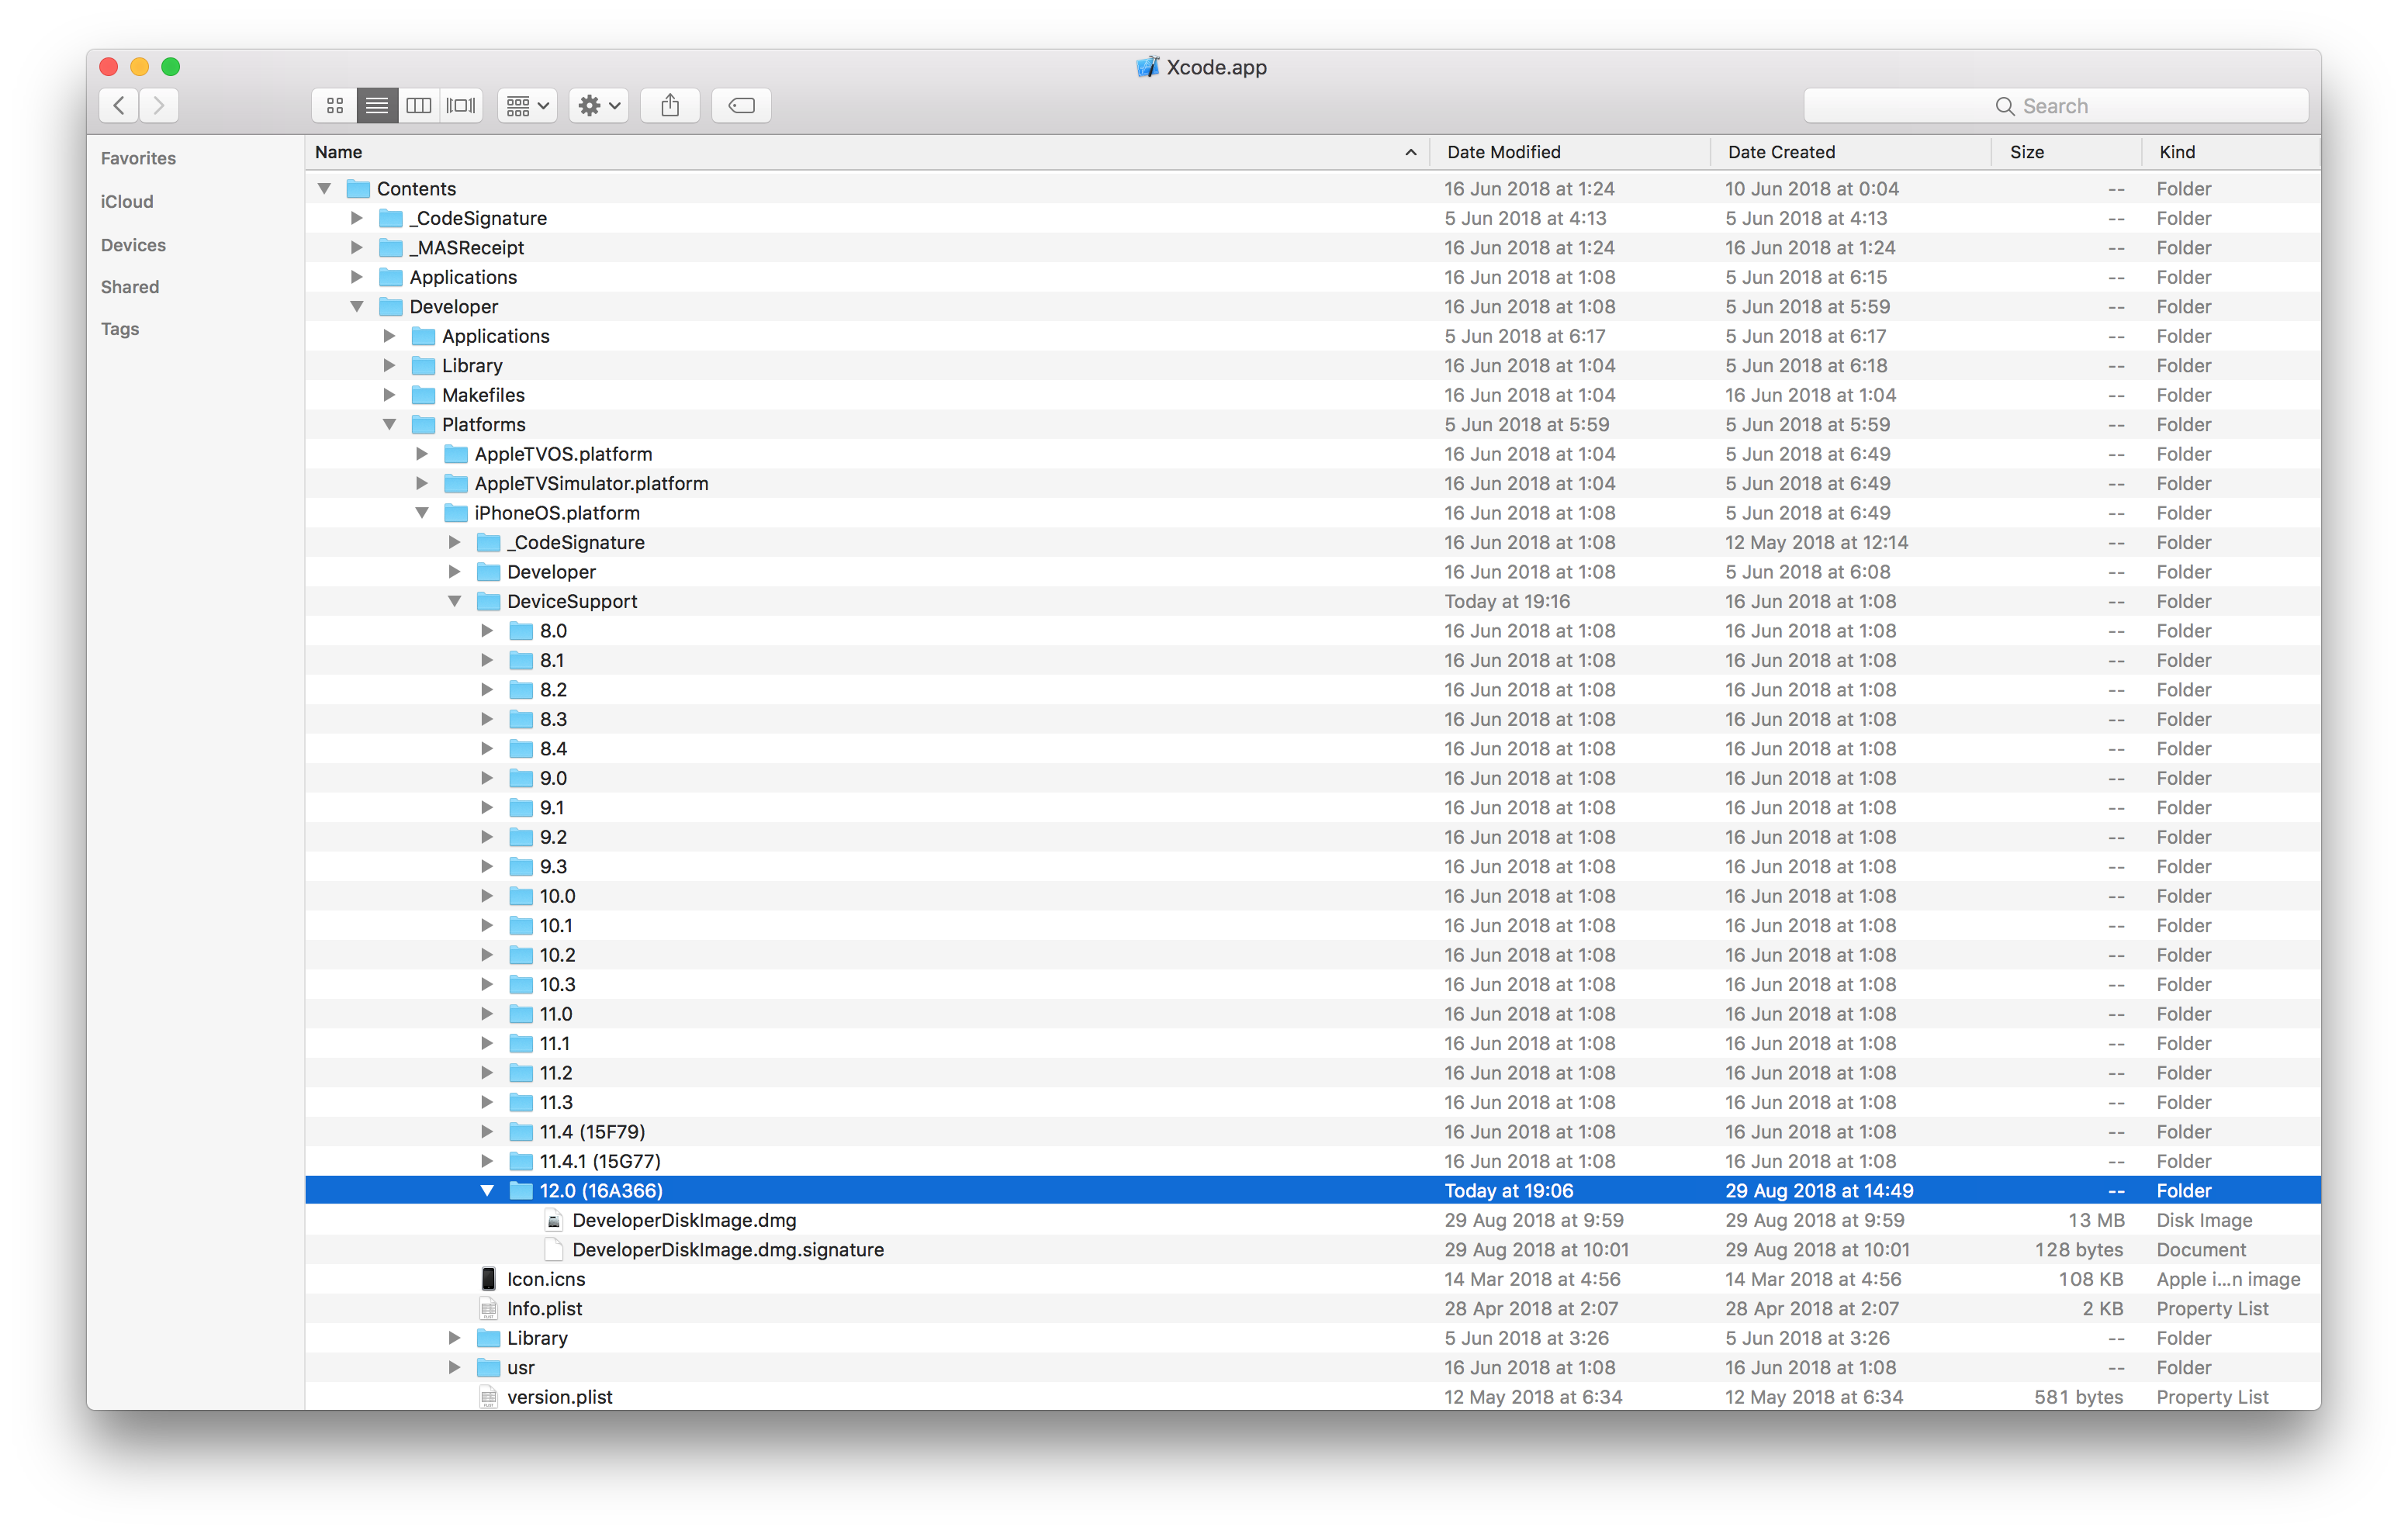
Task: Collapse the iPhoneOS.platform folder
Action: (x=422, y=512)
